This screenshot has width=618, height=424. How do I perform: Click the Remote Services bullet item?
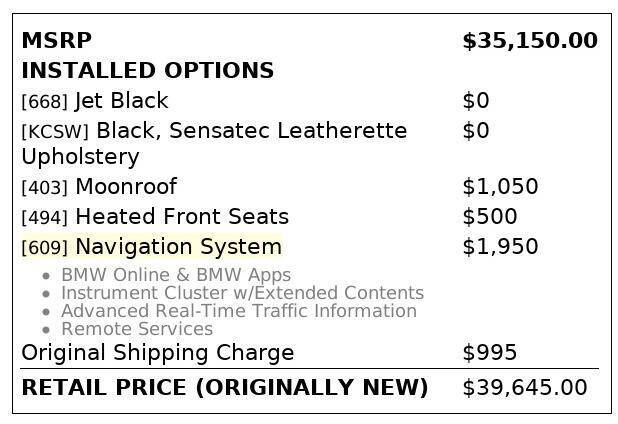pyautogui.click(x=137, y=329)
